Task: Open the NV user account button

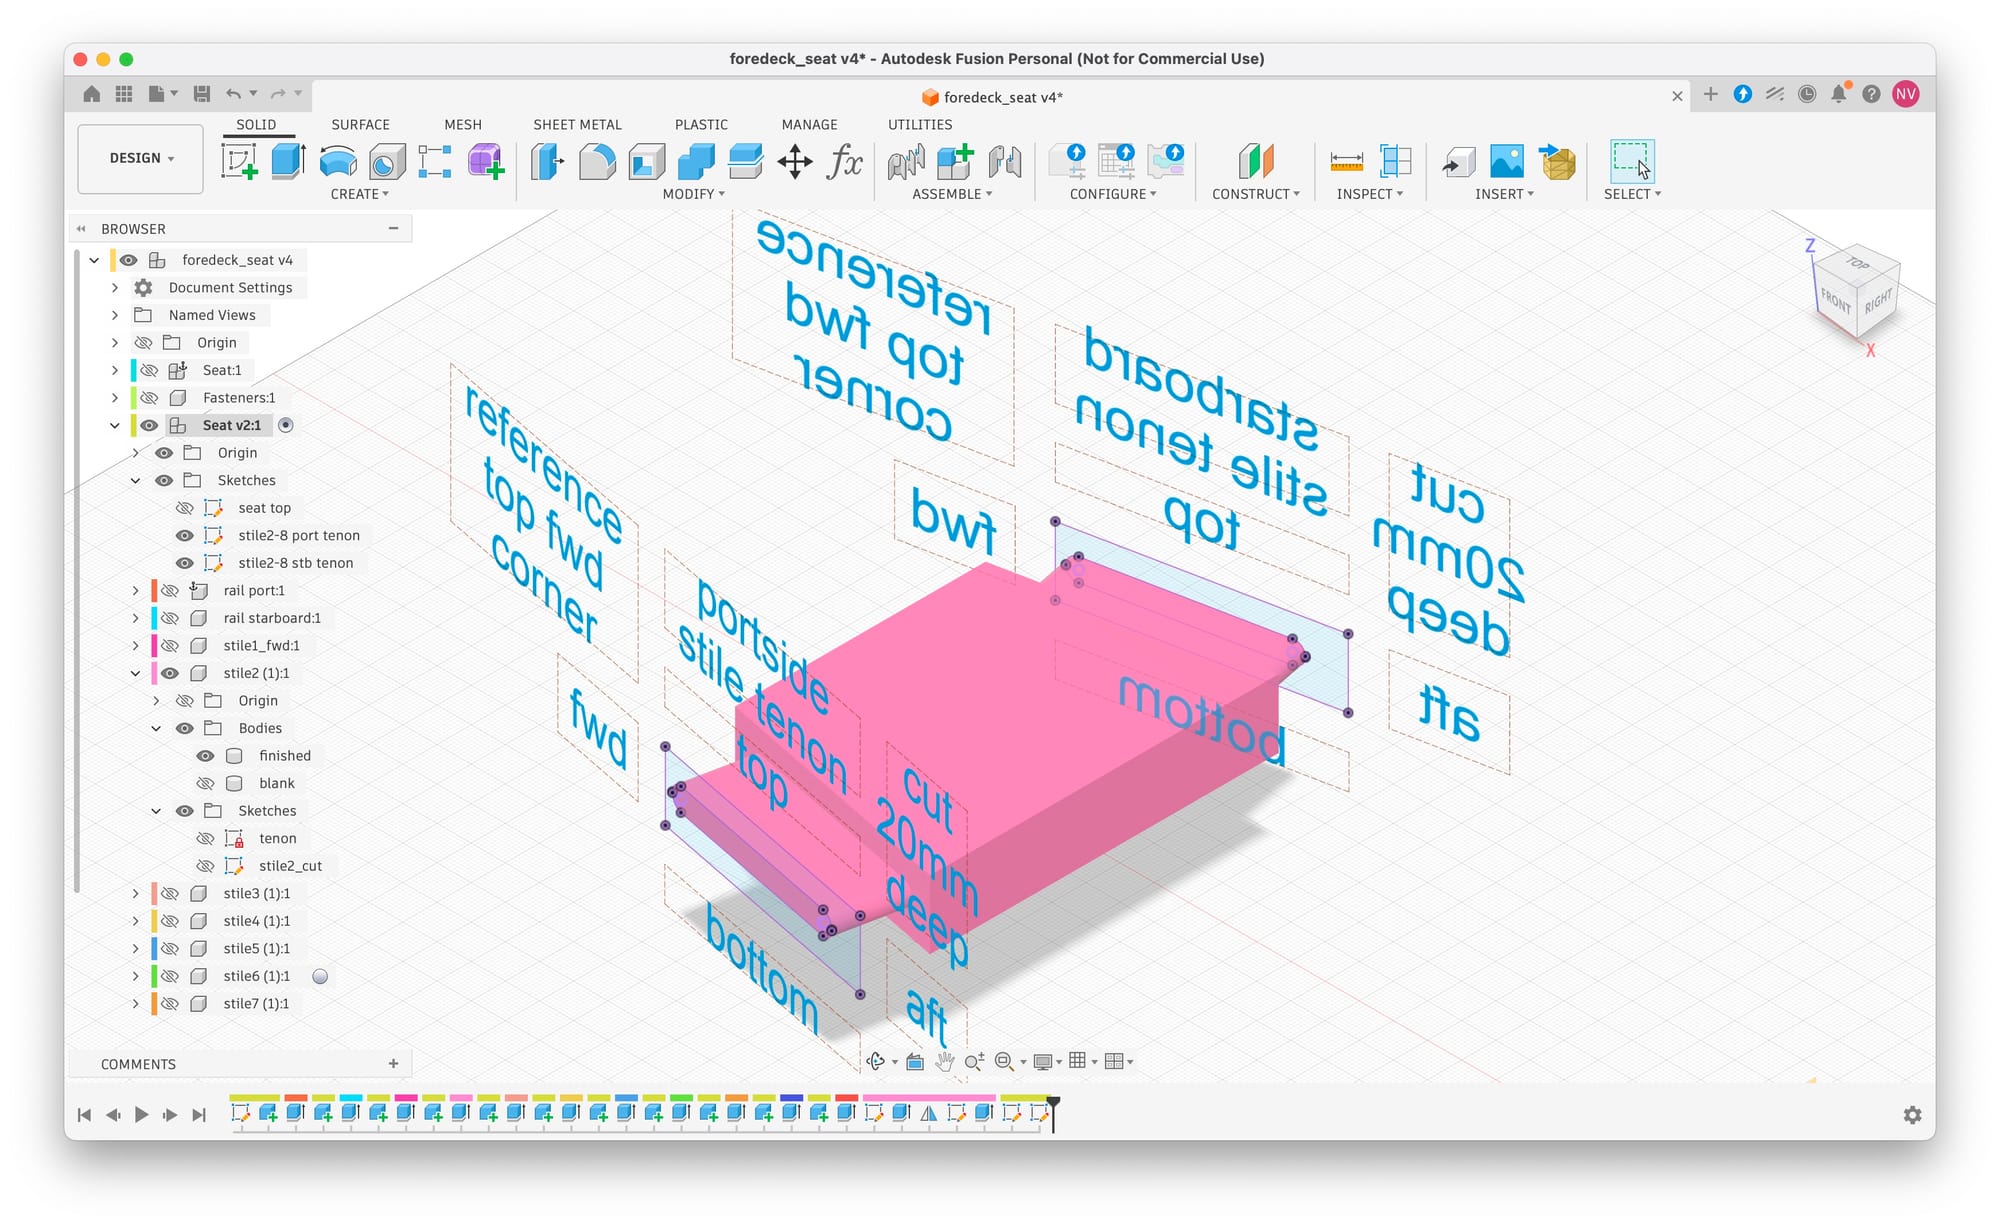Action: tap(1906, 94)
